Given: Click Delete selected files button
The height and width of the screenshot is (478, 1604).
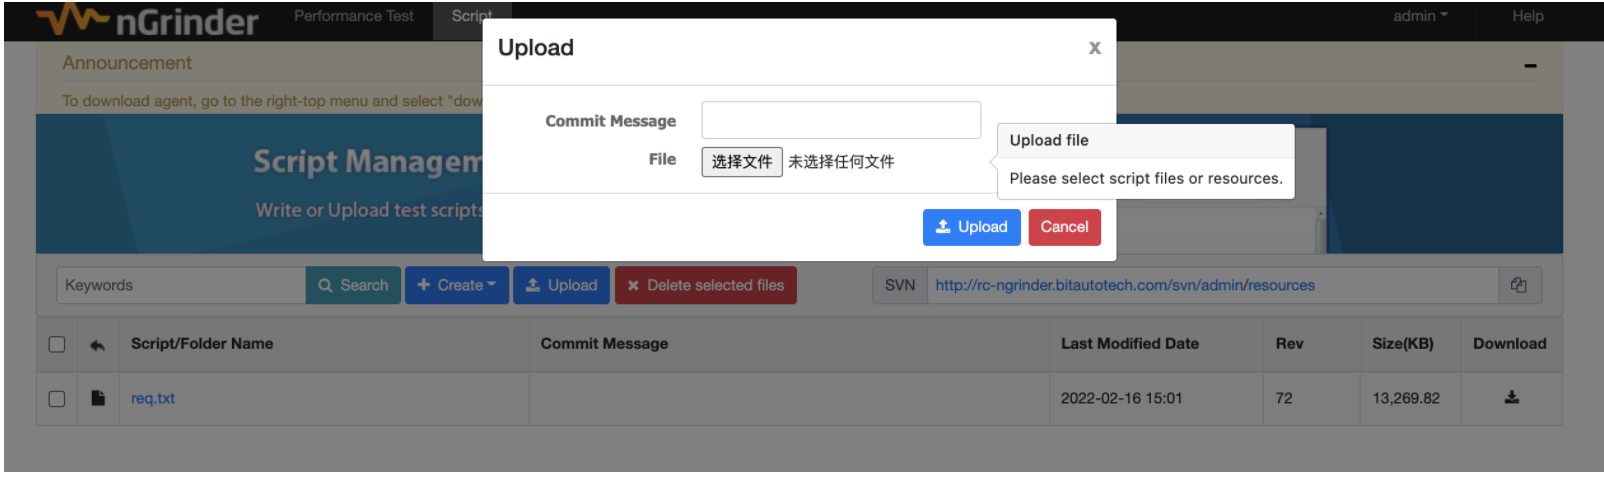Looking at the screenshot, I should 705,285.
